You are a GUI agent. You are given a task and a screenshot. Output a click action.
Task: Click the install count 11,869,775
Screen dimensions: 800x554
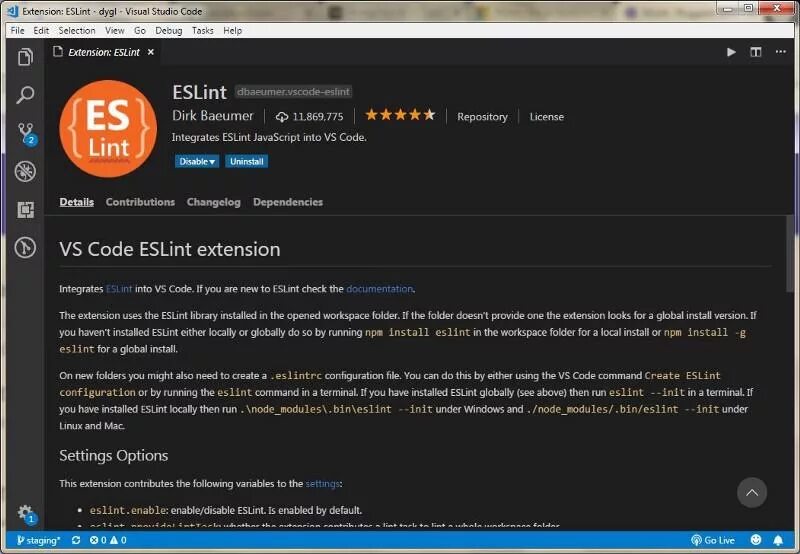310,117
